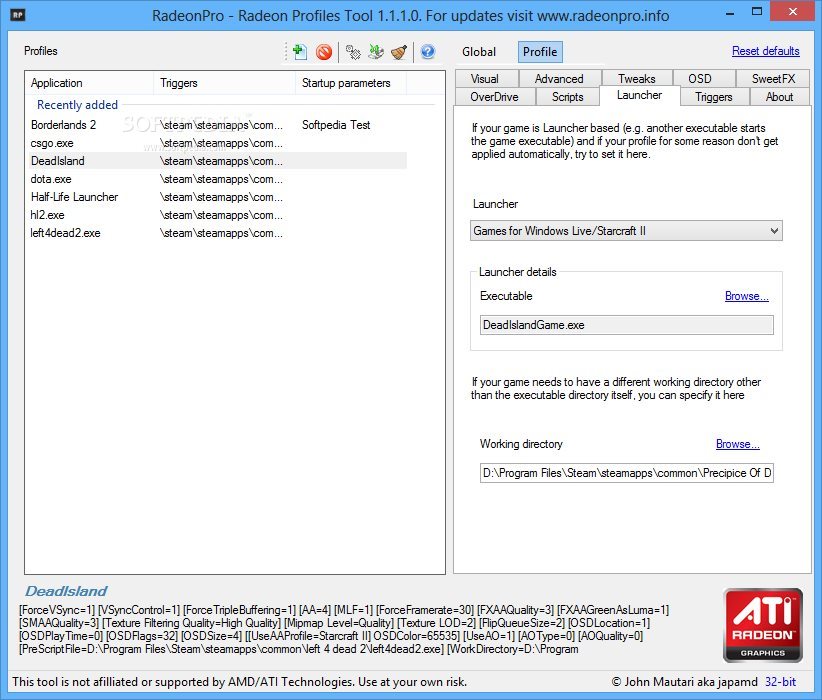The height and width of the screenshot is (700, 822).
Task: Open the Triggers tab
Action: pyautogui.click(x=713, y=97)
